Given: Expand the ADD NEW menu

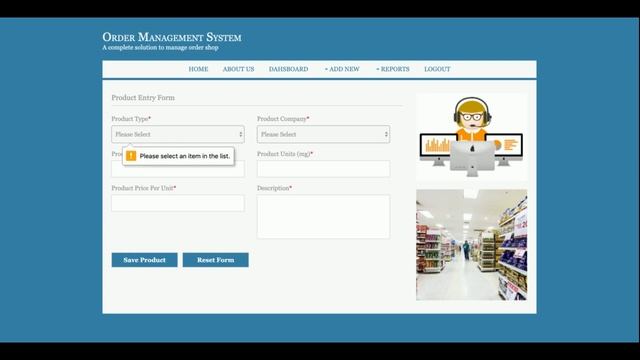Looking at the screenshot, I should pyautogui.click(x=342, y=69).
